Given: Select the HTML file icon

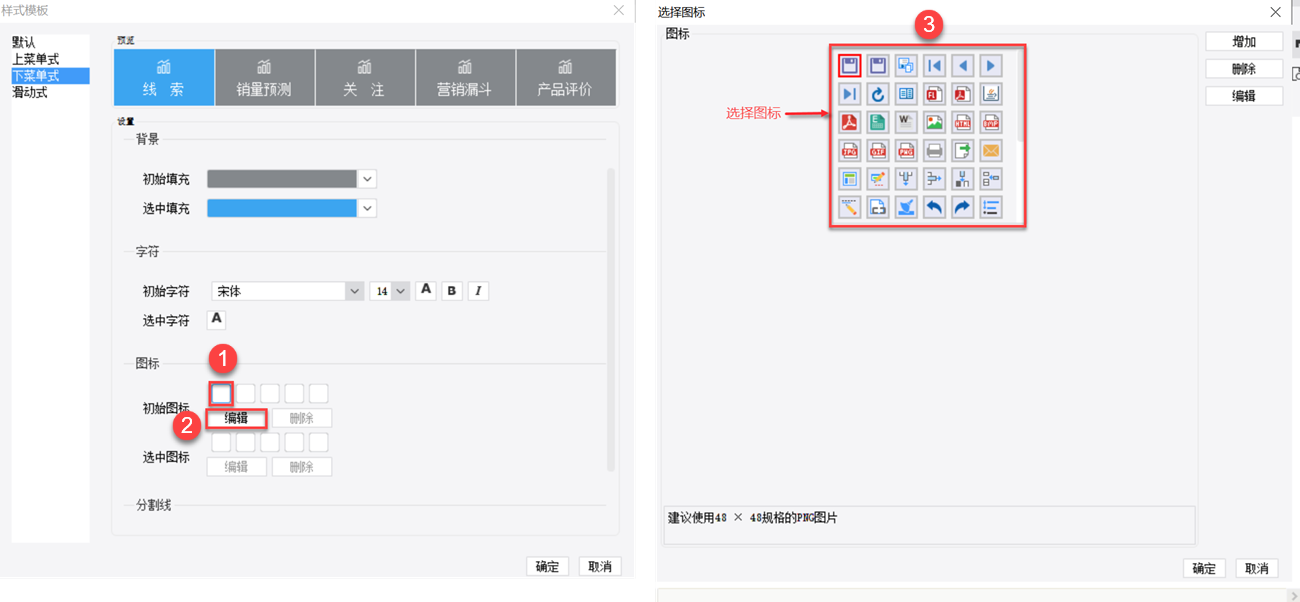Looking at the screenshot, I should 962,122.
